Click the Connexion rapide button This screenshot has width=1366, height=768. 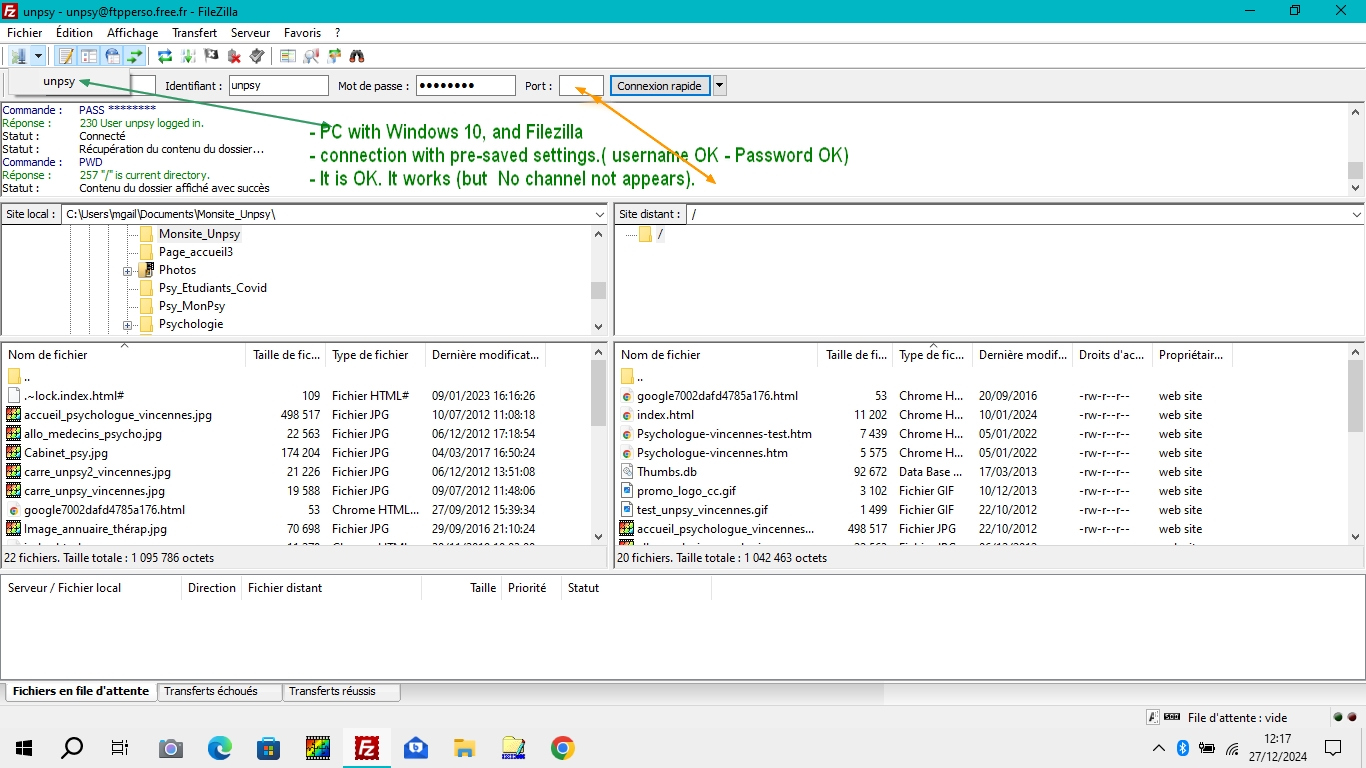659,85
